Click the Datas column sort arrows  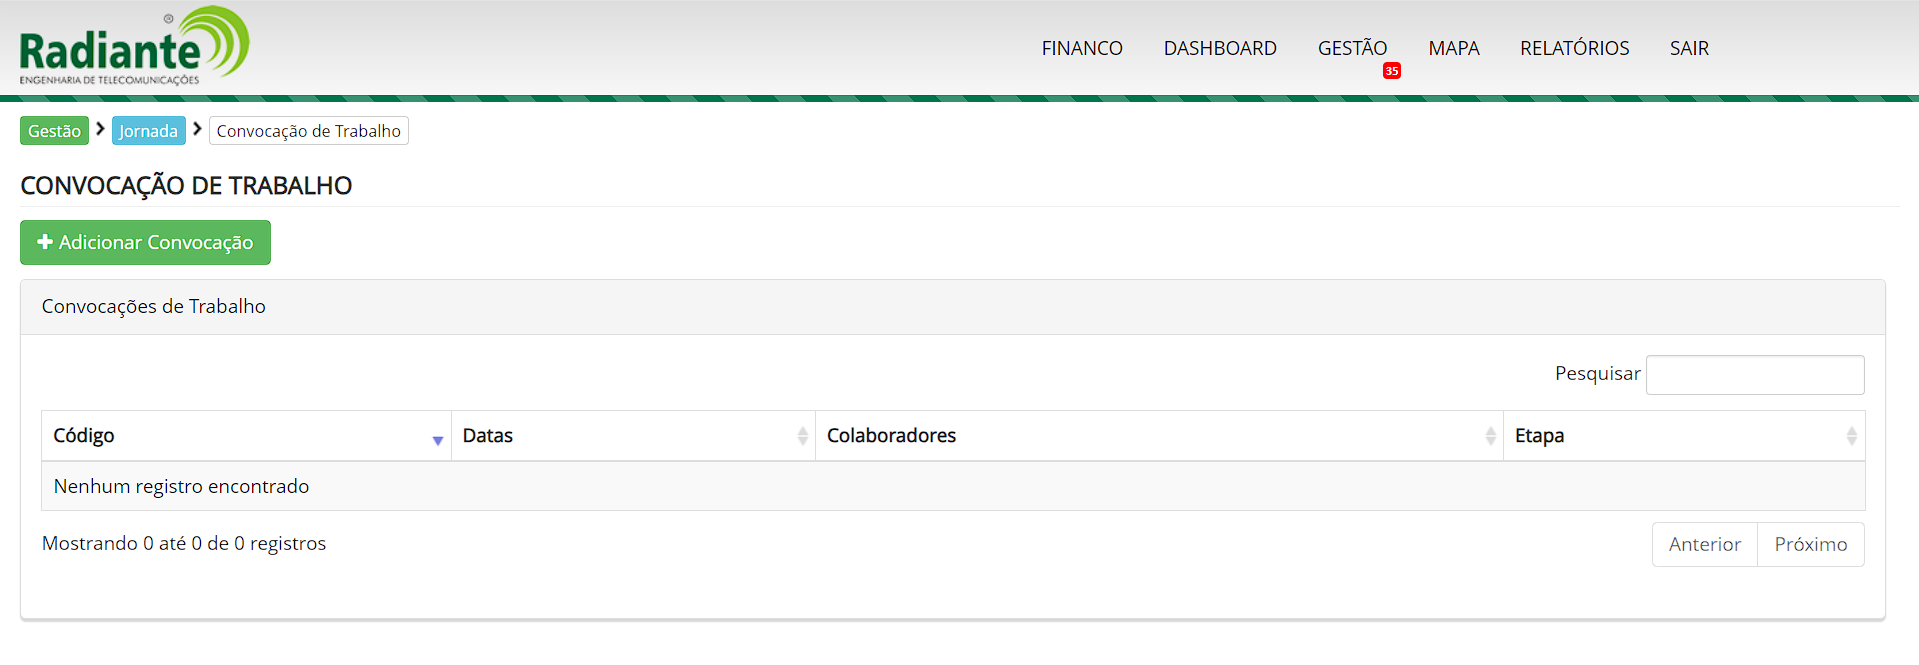(802, 436)
